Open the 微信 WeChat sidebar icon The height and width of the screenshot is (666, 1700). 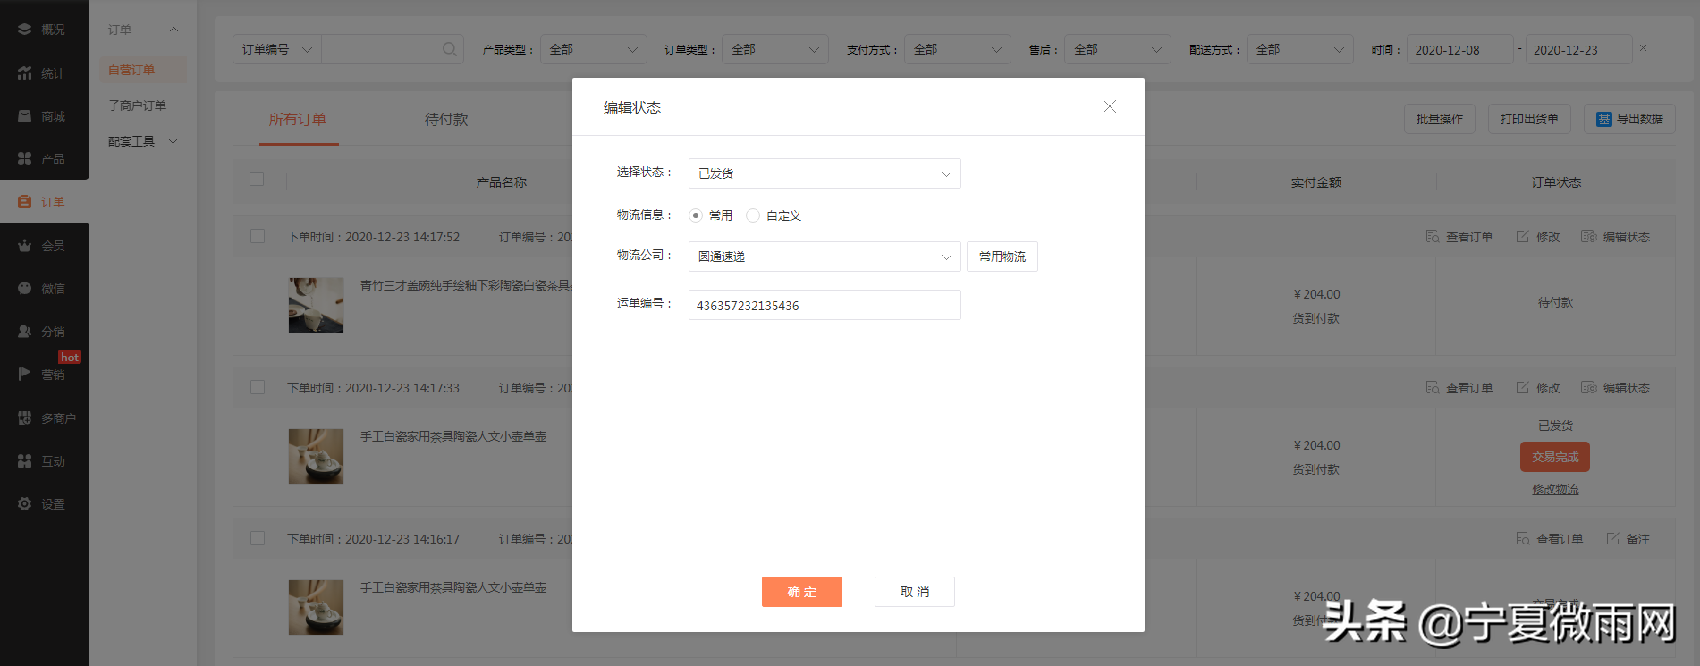coord(25,288)
